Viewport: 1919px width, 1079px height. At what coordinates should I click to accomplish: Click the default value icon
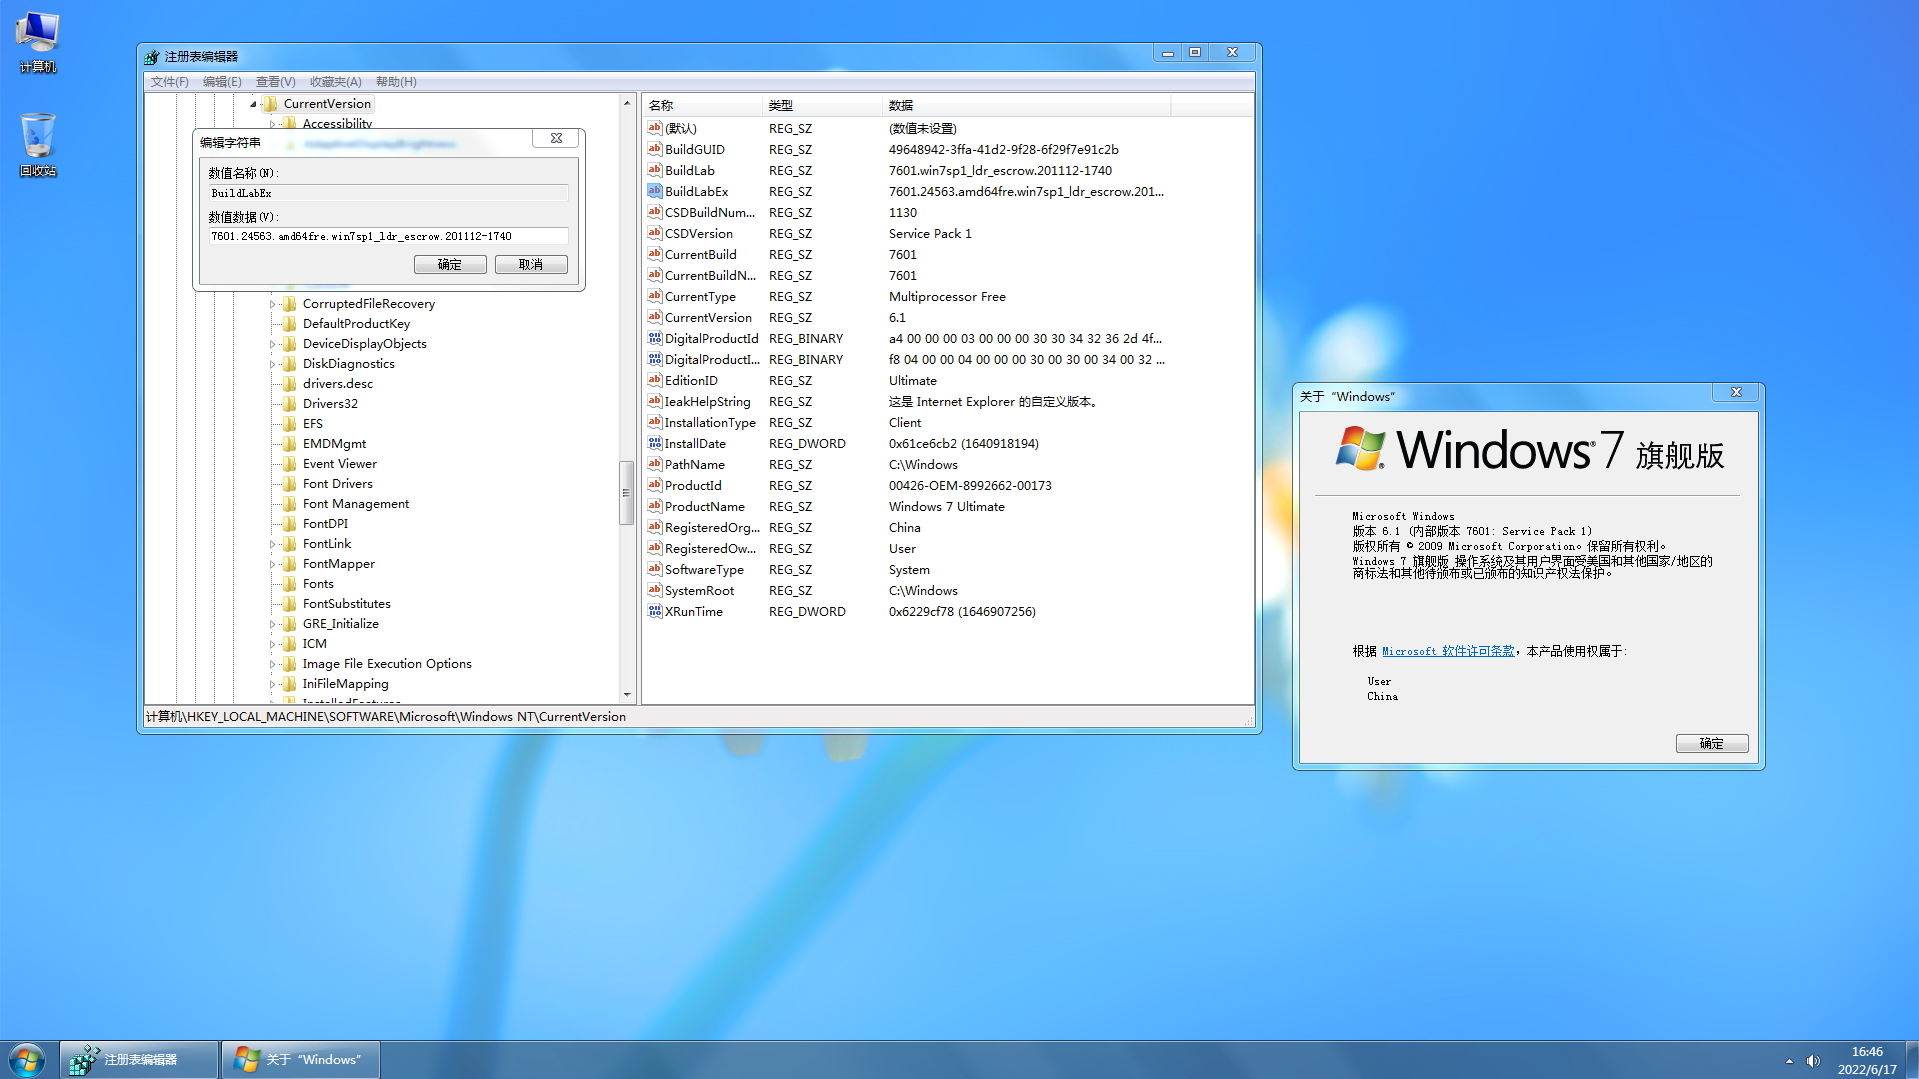tap(655, 128)
